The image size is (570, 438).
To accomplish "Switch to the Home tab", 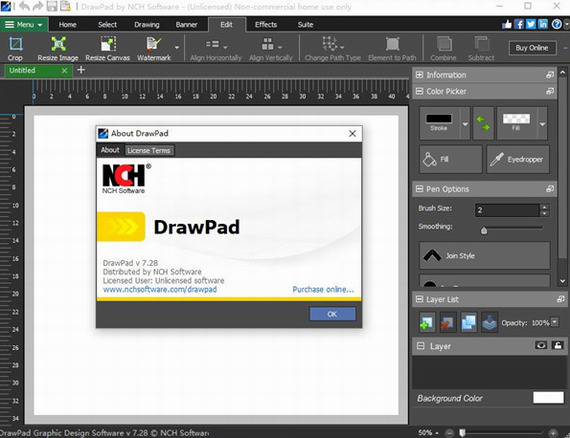I will coord(68,25).
